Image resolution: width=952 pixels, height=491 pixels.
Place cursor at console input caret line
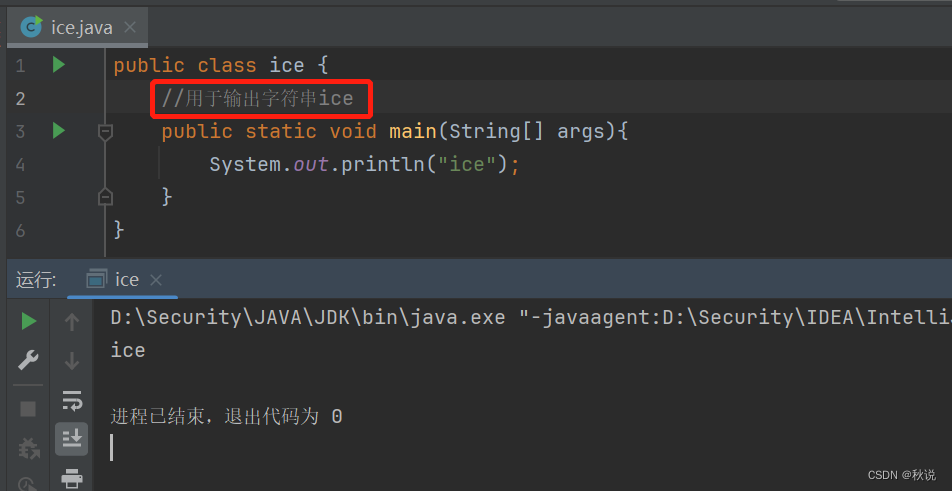[x=112, y=448]
